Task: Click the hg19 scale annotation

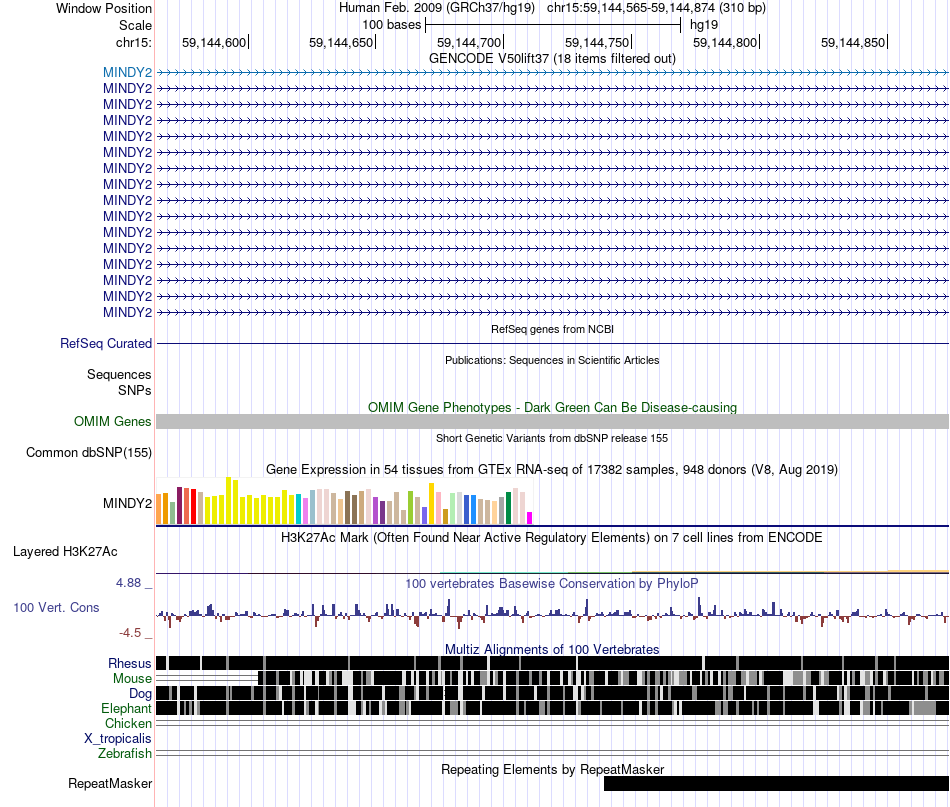Action: tap(704, 25)
